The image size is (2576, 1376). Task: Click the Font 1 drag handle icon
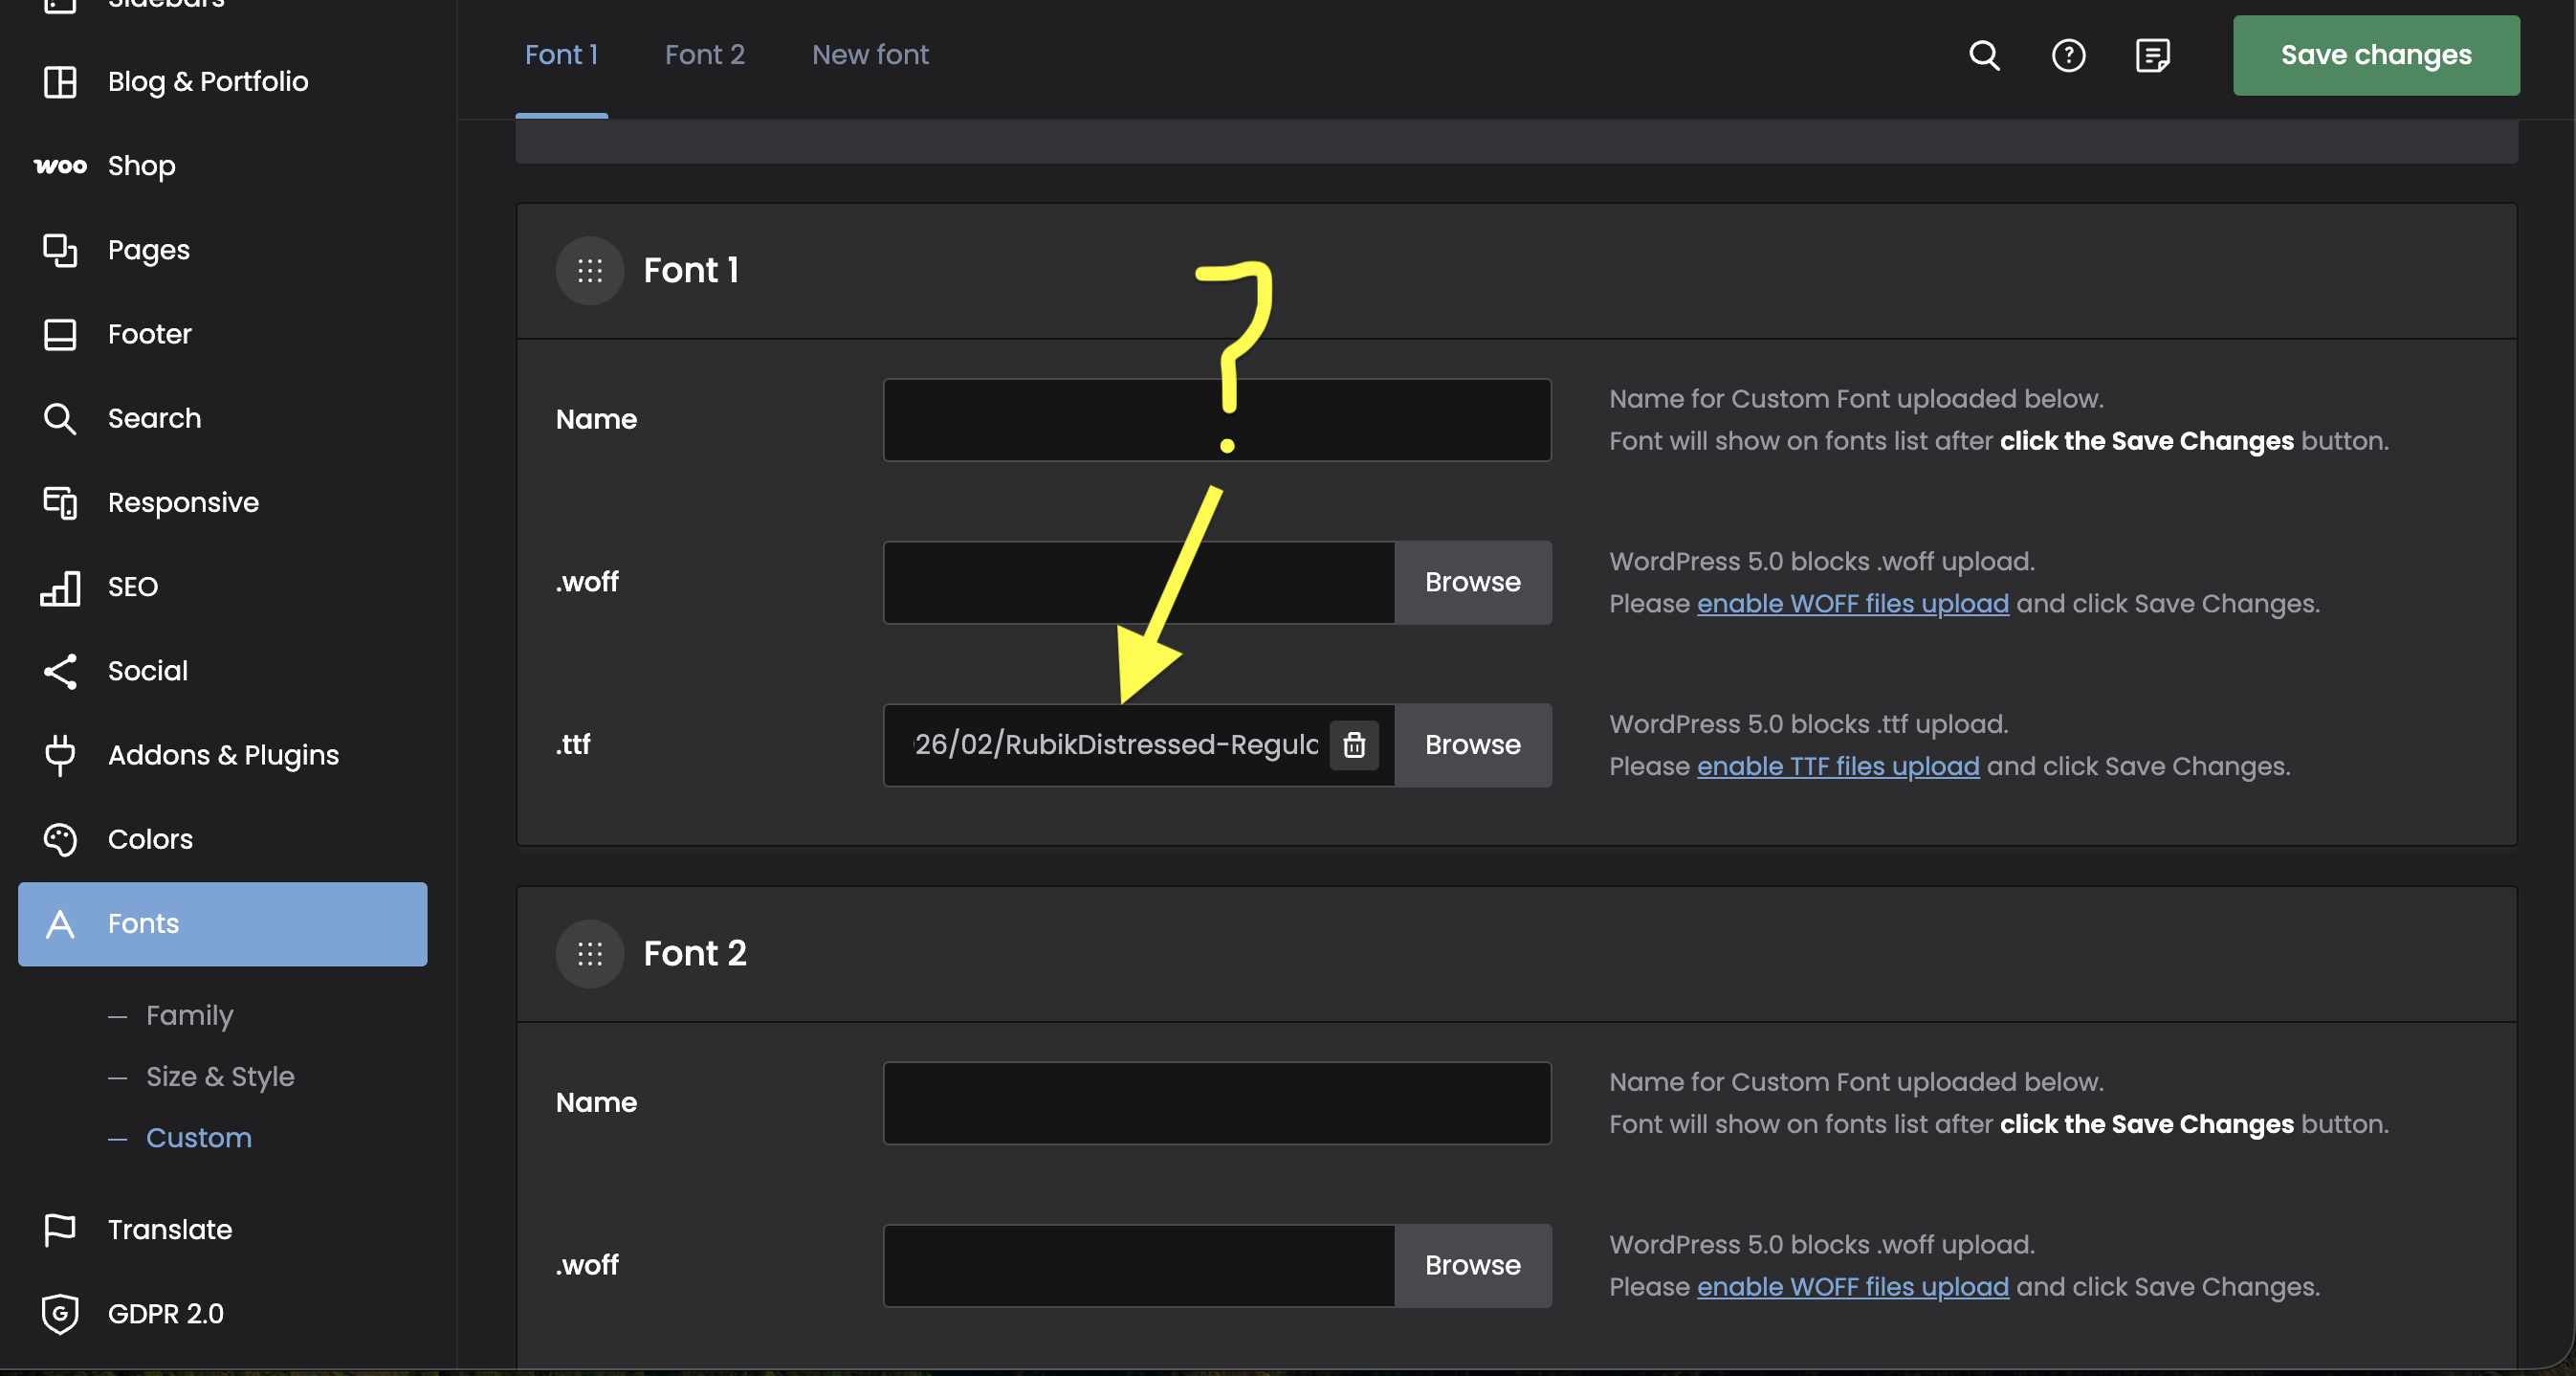click(590, 271)
